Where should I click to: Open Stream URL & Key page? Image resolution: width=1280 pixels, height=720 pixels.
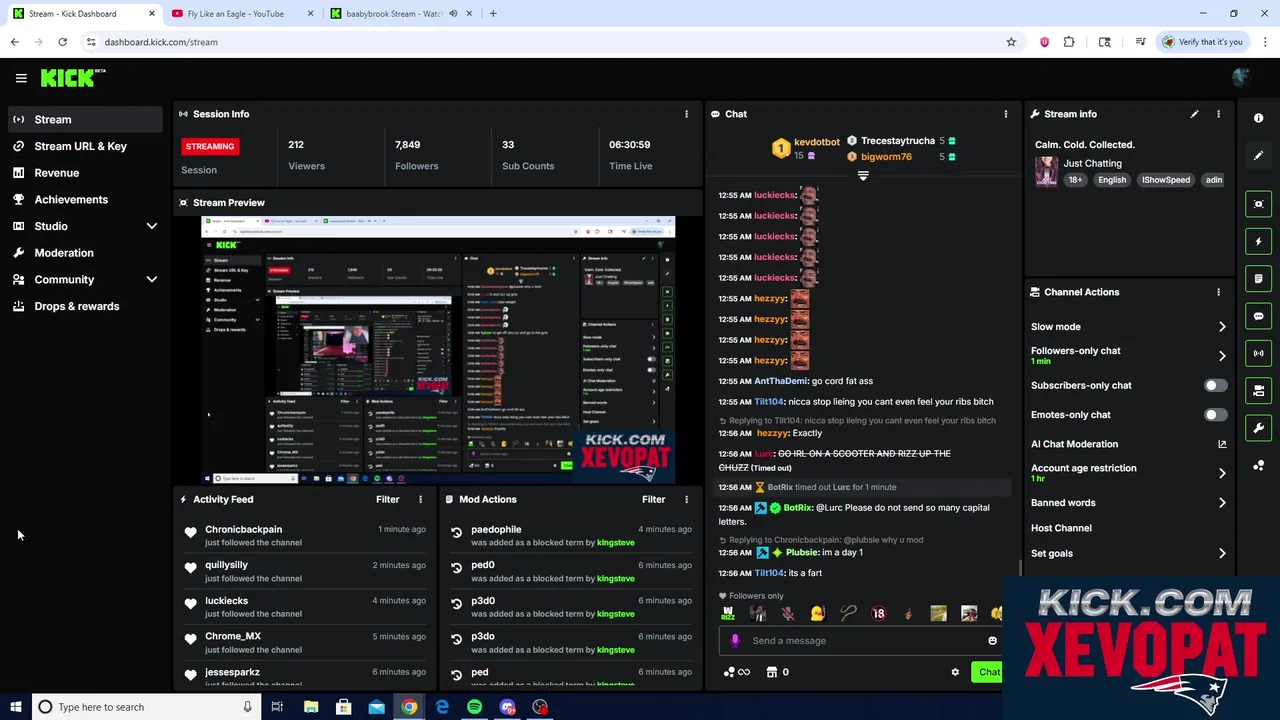[84, 146]
